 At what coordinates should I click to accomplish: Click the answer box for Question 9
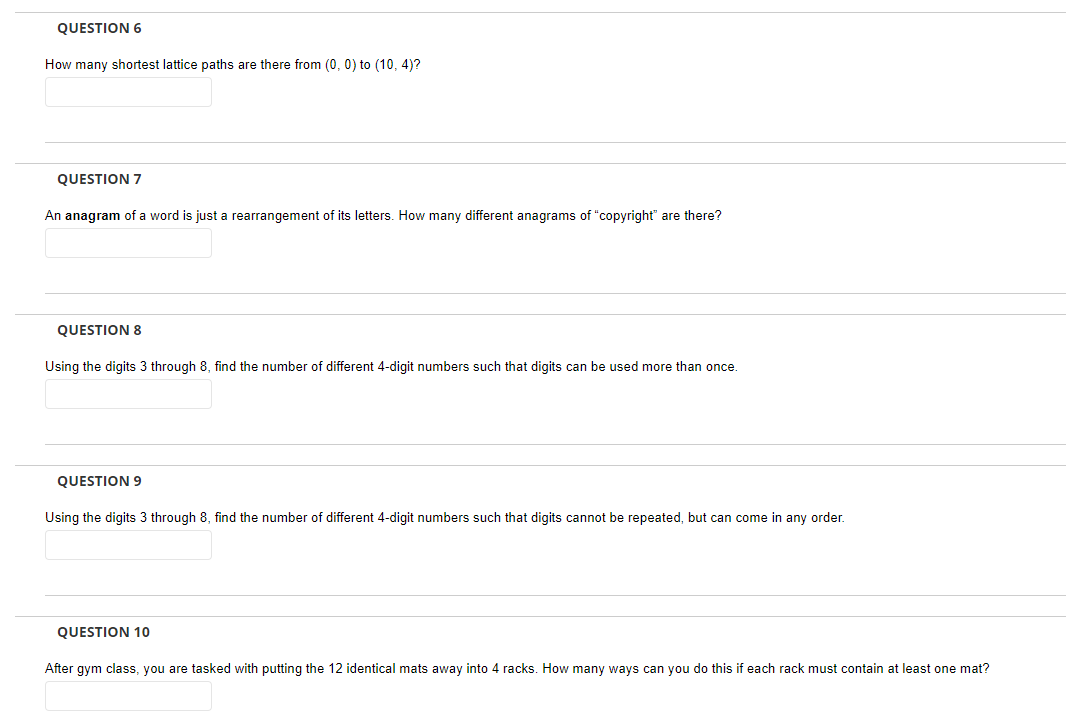pyautogui.click(x=128, y=545)
